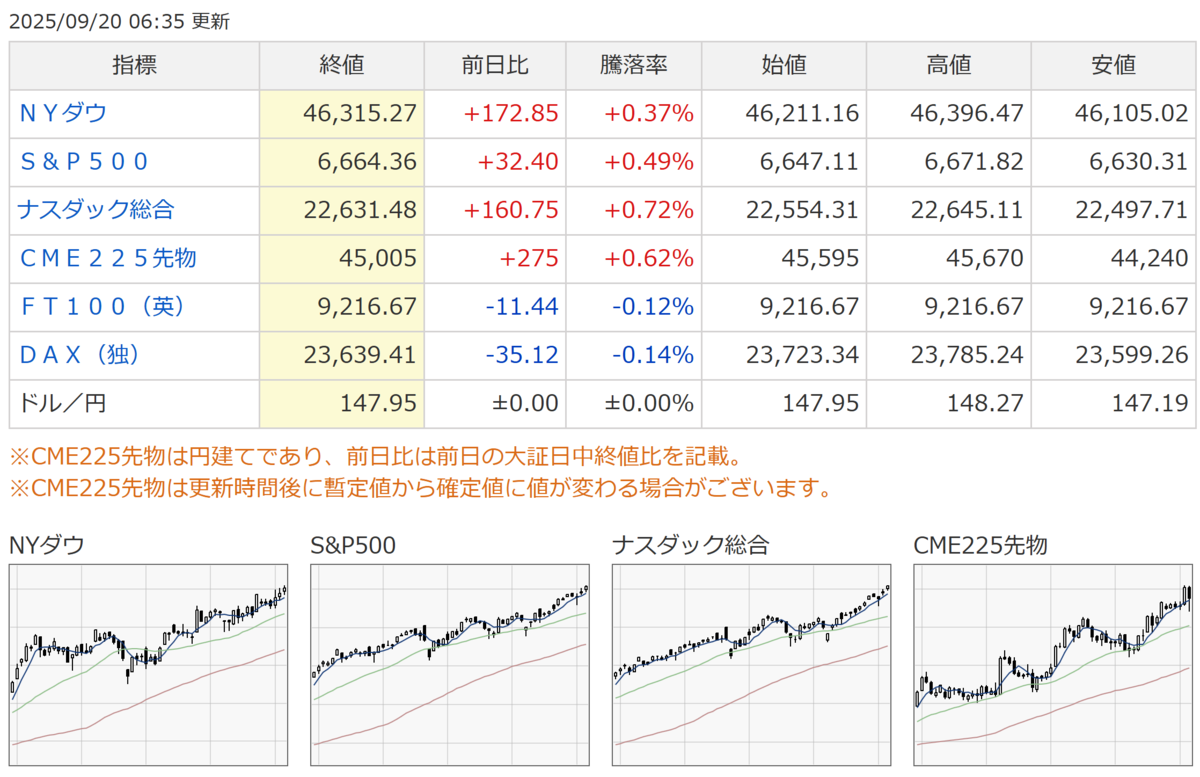This screenshot has height=777, width=1200.
Task: Open the CME225先物 link
Action: pyautogui.click(x=107, y=258)
